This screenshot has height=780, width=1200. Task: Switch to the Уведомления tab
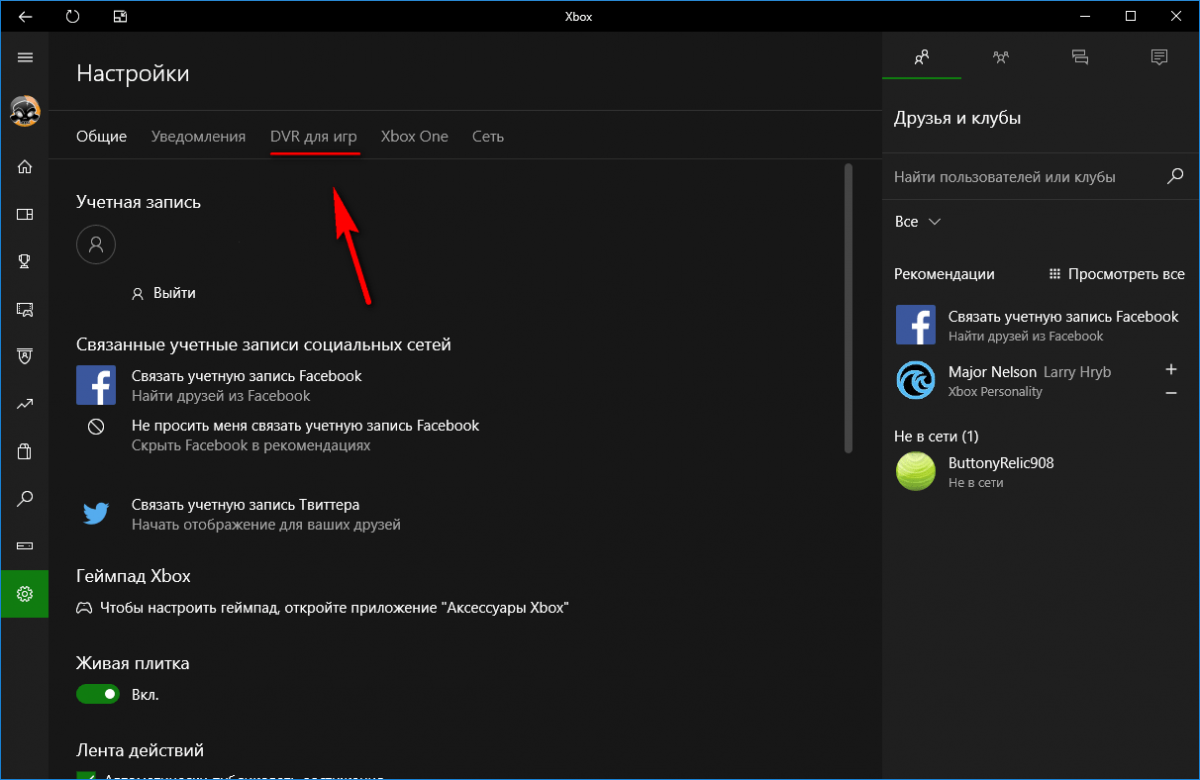point(198,136)
